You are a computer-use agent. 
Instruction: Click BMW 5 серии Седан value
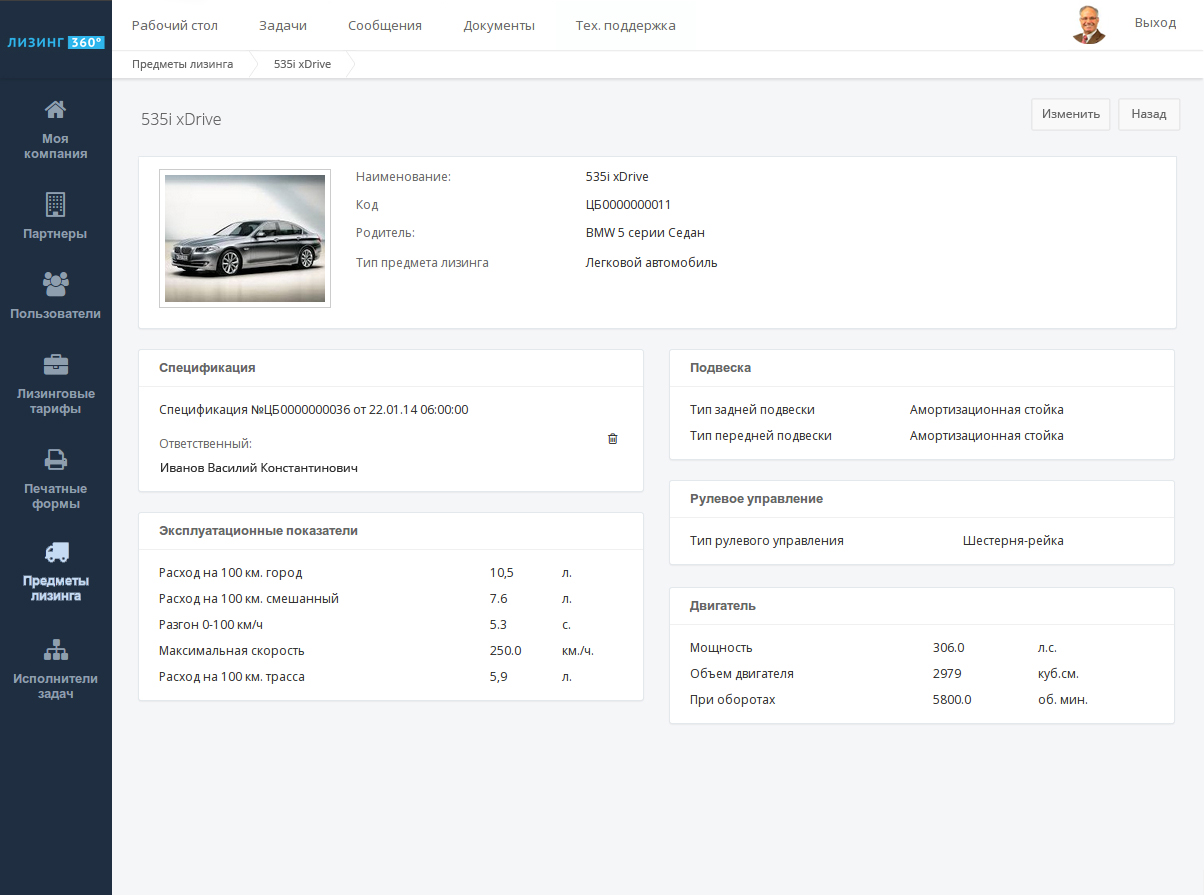(645, 232)
